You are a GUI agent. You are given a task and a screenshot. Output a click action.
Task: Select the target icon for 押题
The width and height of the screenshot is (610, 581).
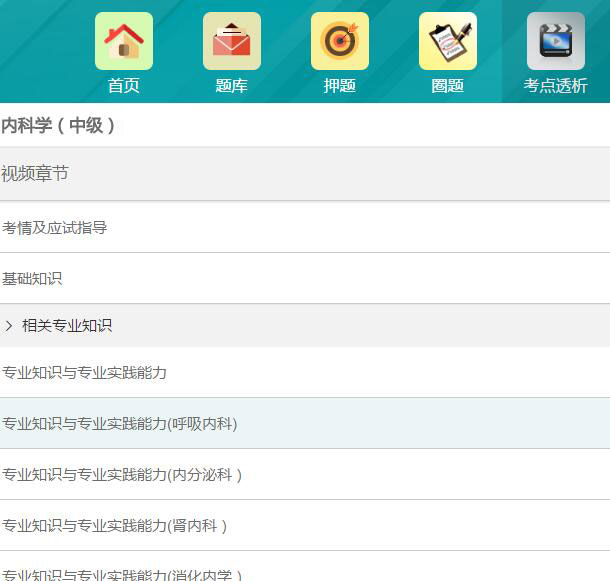[x=340, y=41]
